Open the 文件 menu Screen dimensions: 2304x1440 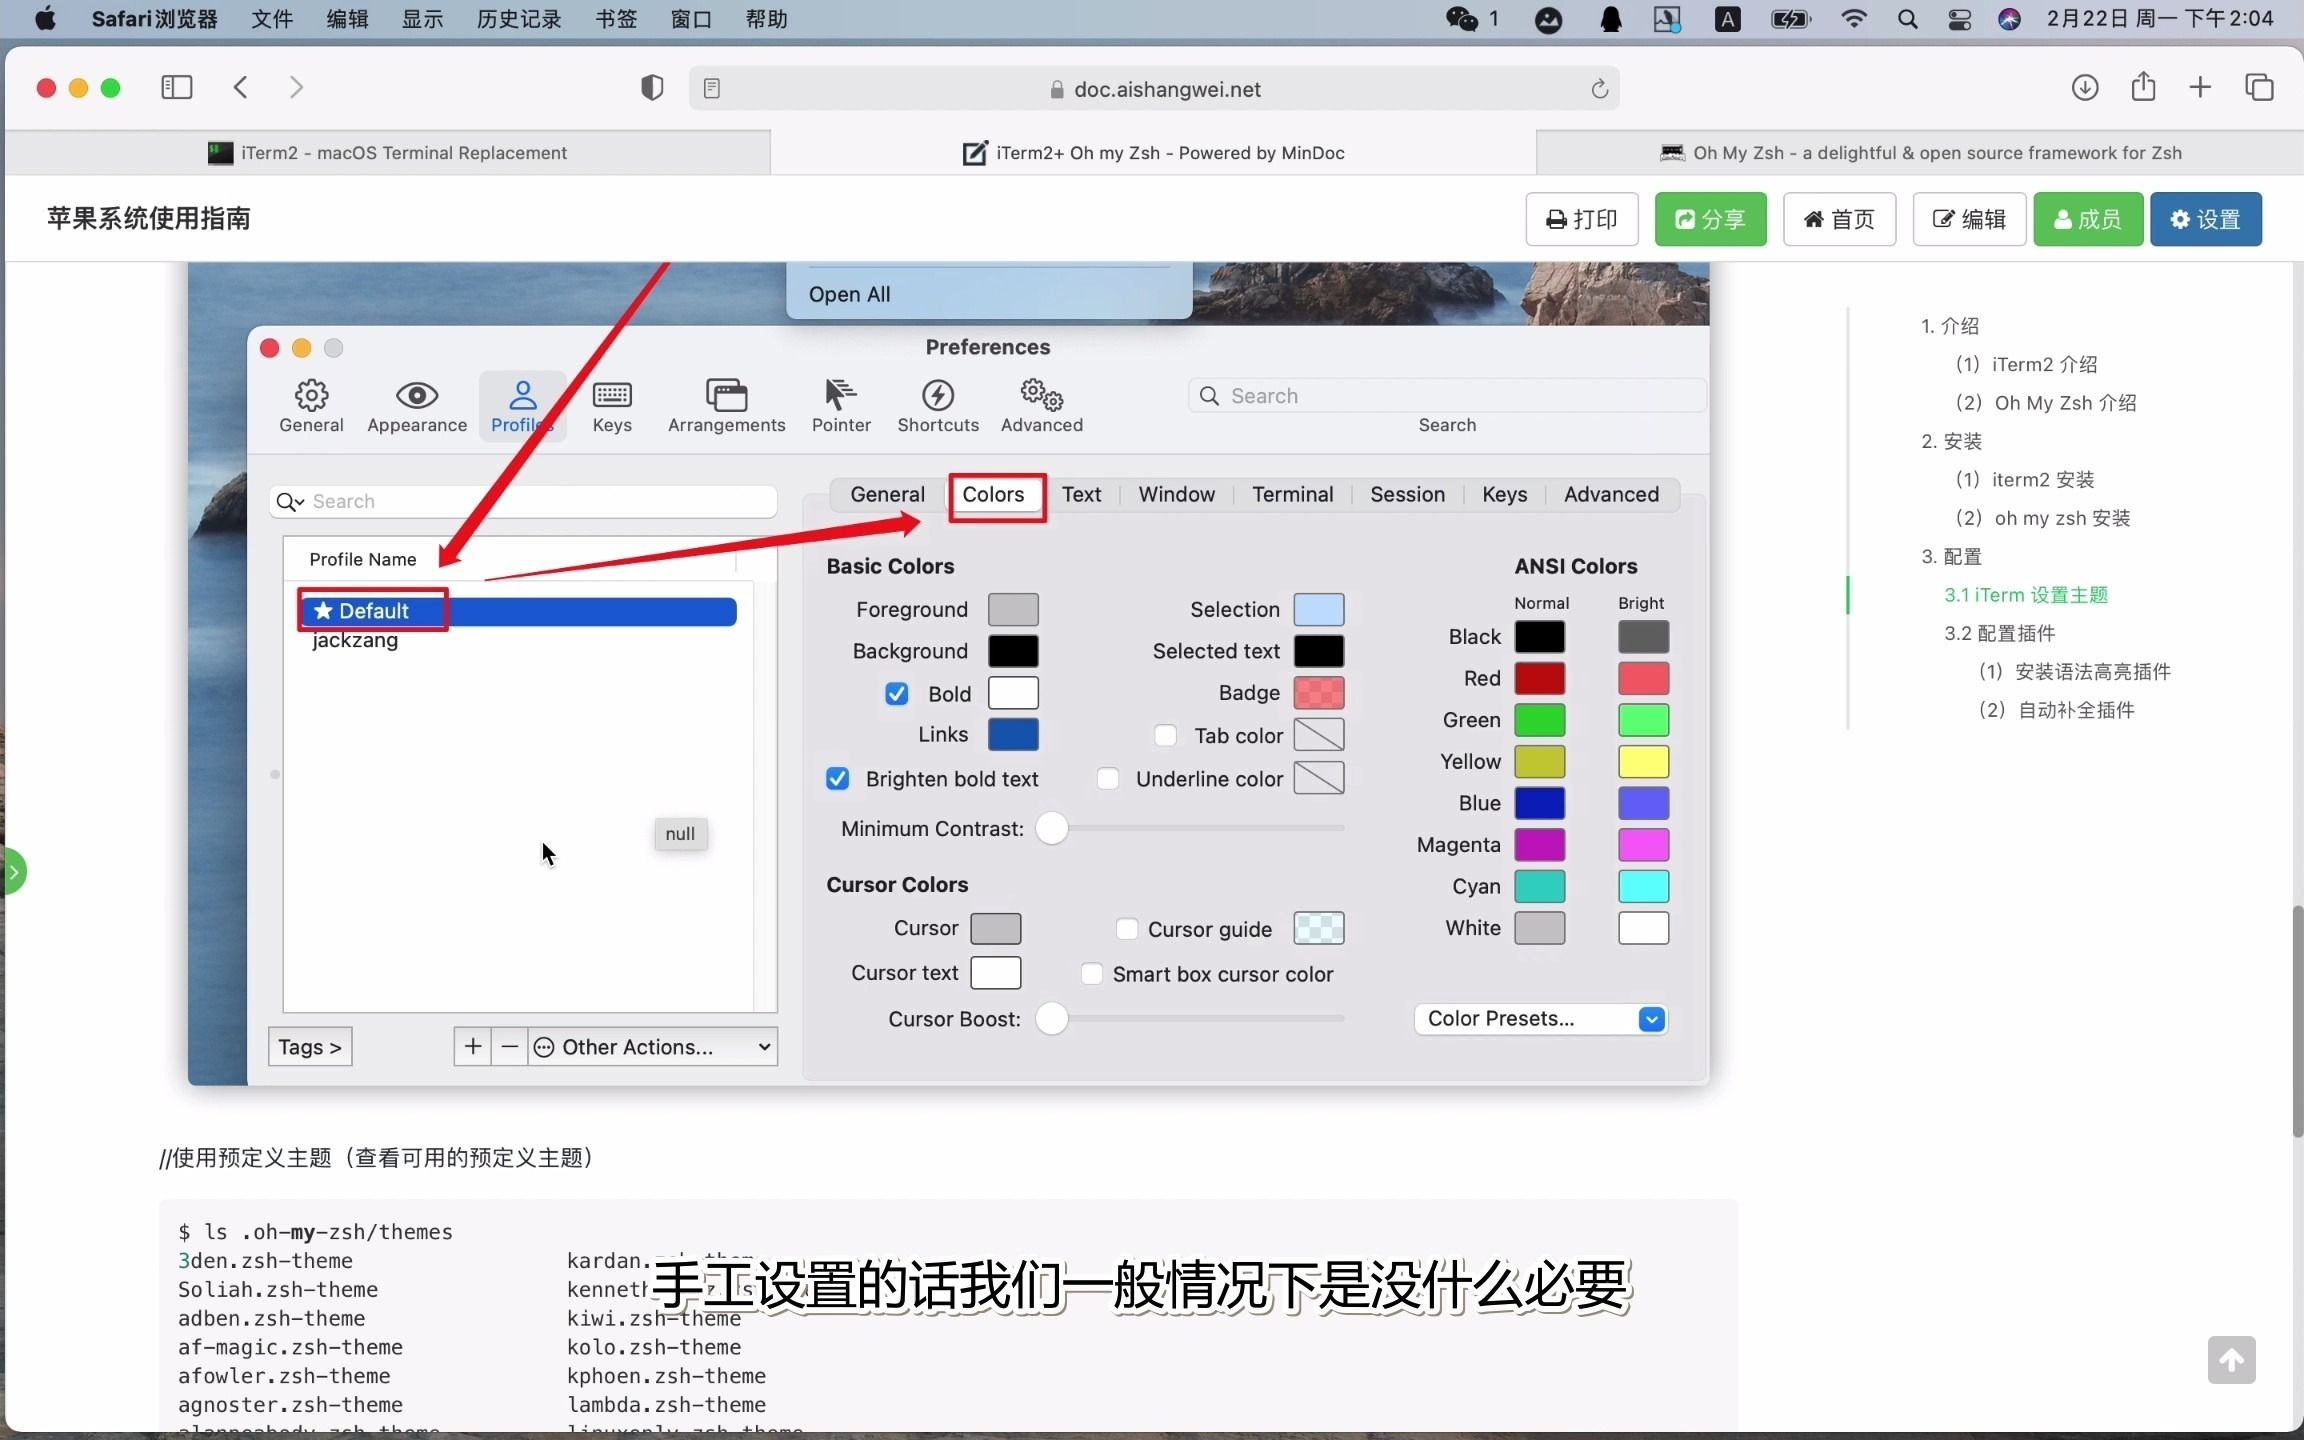click(x=272, y=19)
